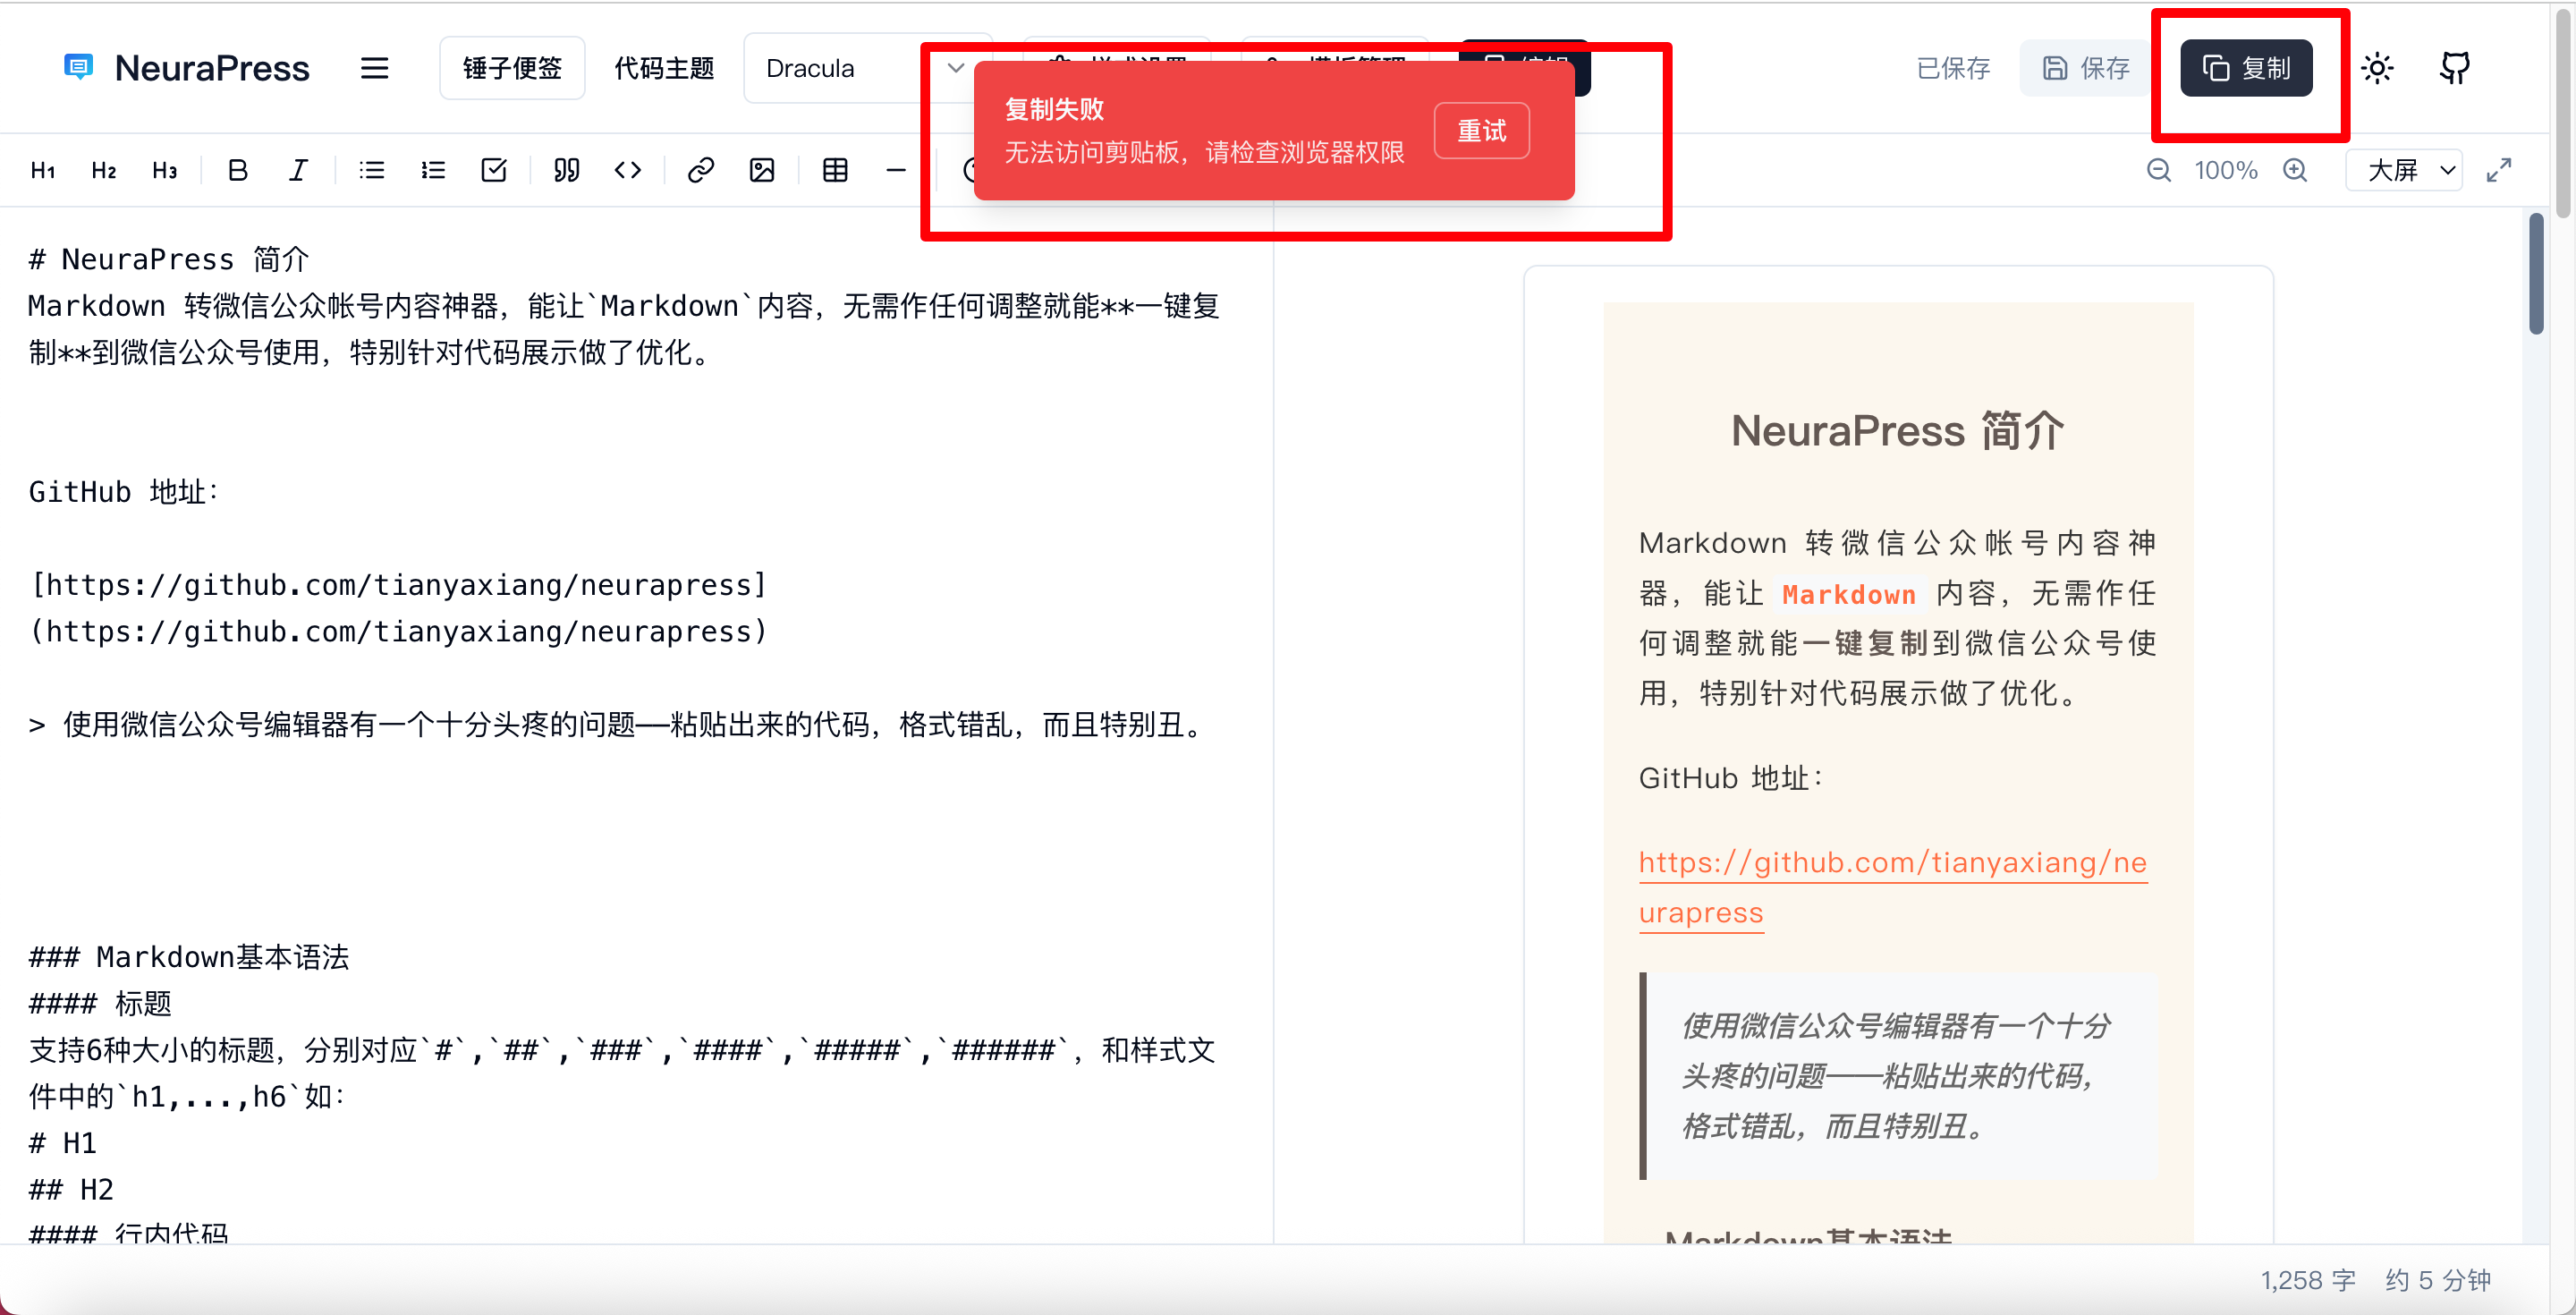Insert numbered list from the toolbar
Viewport: 2576px width, 1315px height.
(432, 170)
